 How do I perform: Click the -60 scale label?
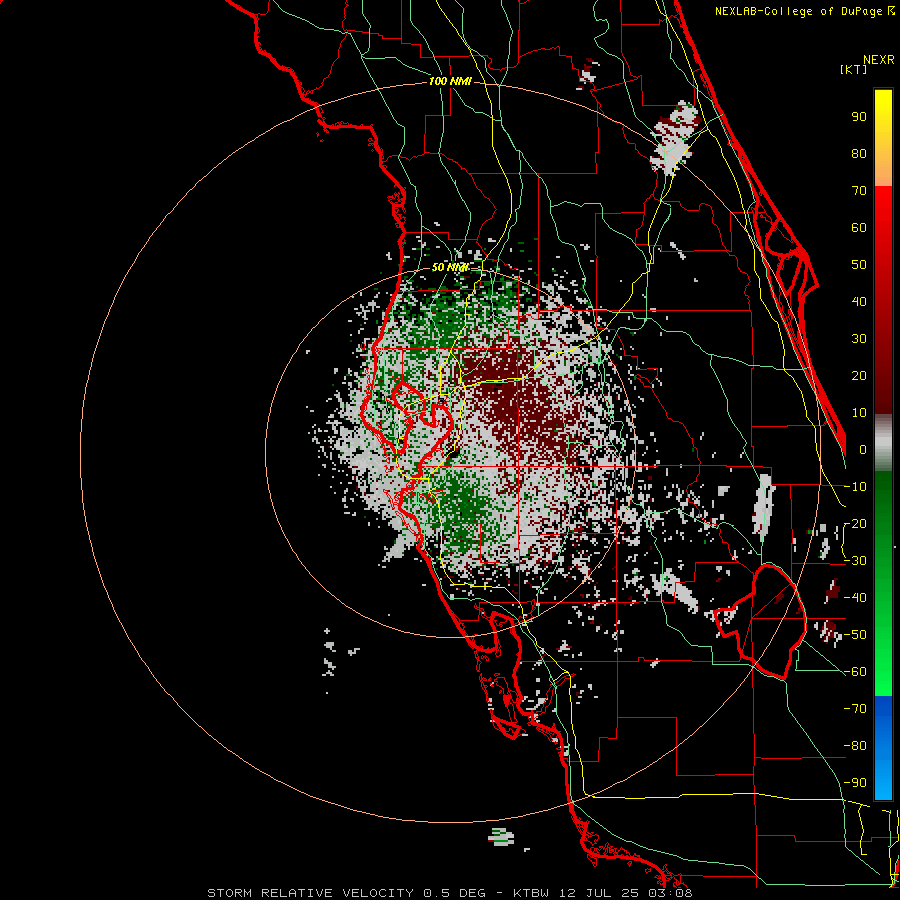[x=855, y=672]
